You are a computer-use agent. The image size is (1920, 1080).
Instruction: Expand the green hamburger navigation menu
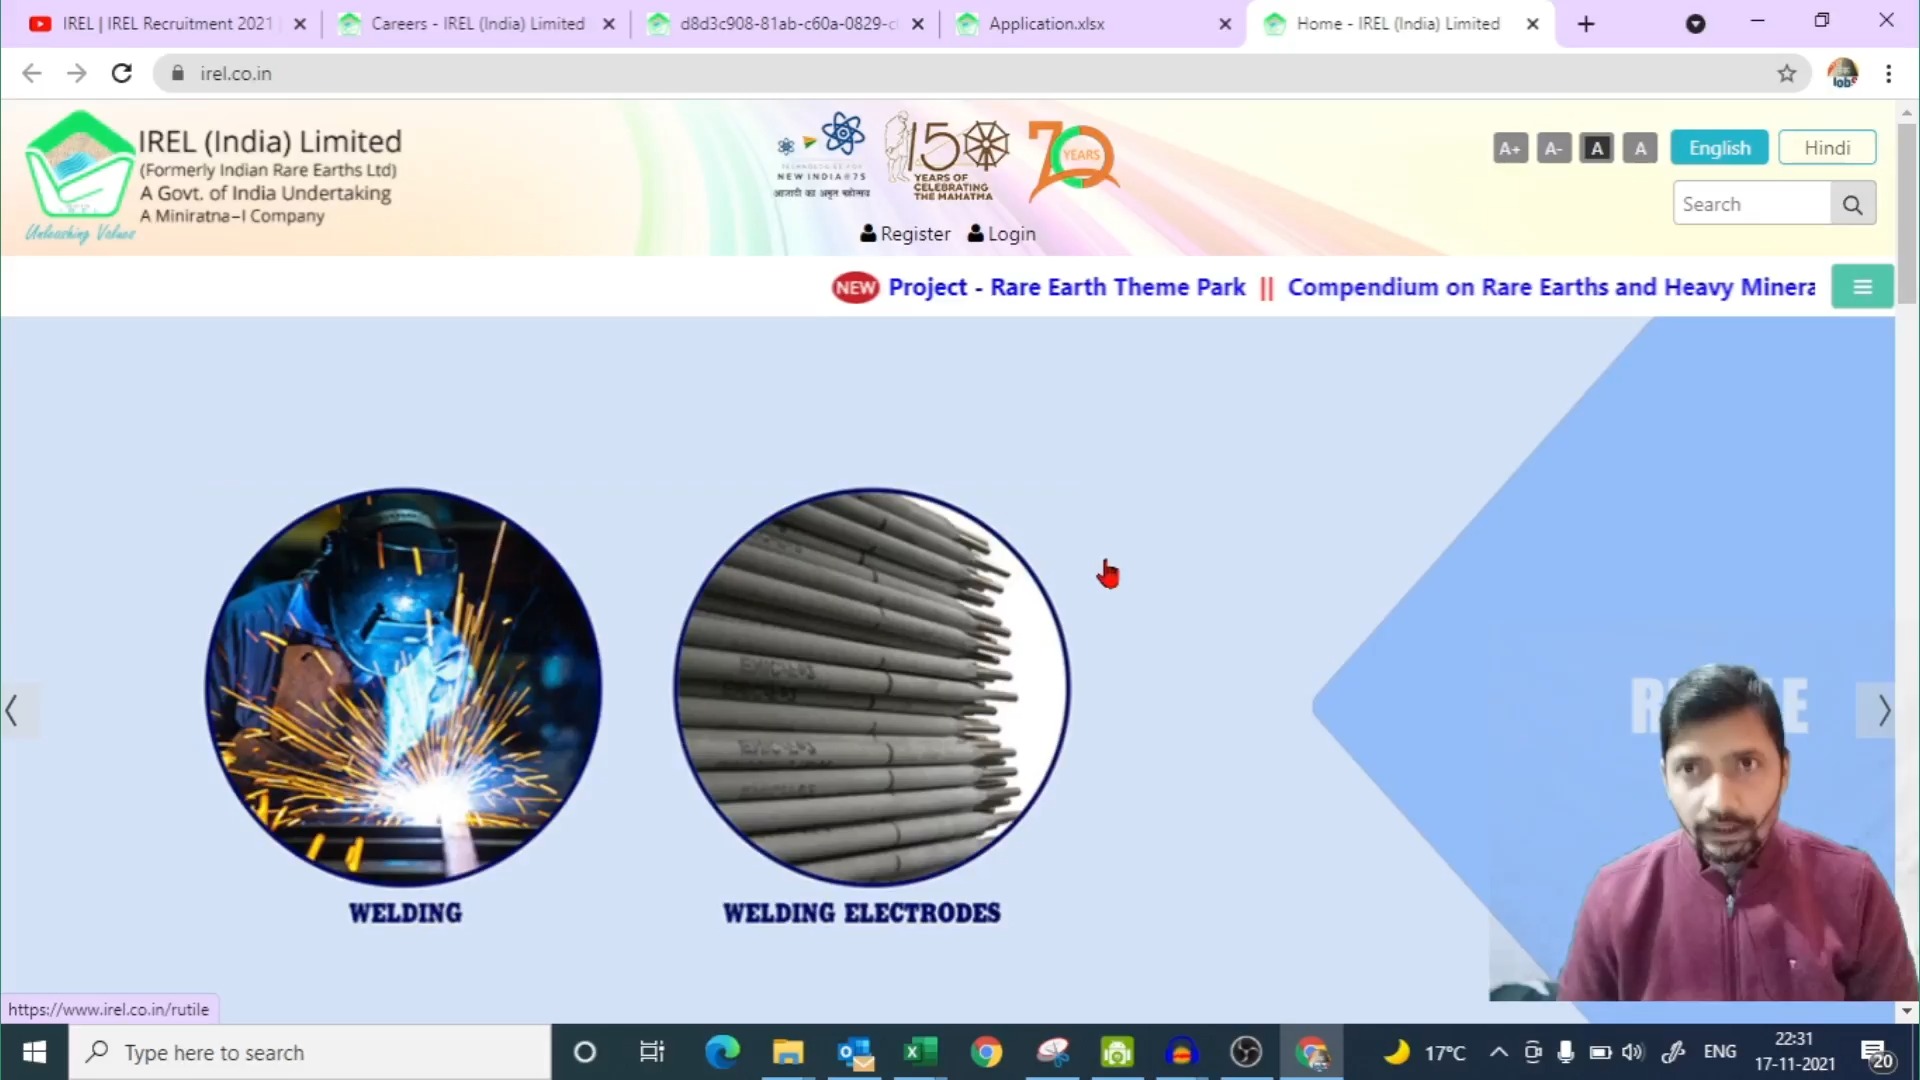pyautogui.click(x=1862, y=287)
